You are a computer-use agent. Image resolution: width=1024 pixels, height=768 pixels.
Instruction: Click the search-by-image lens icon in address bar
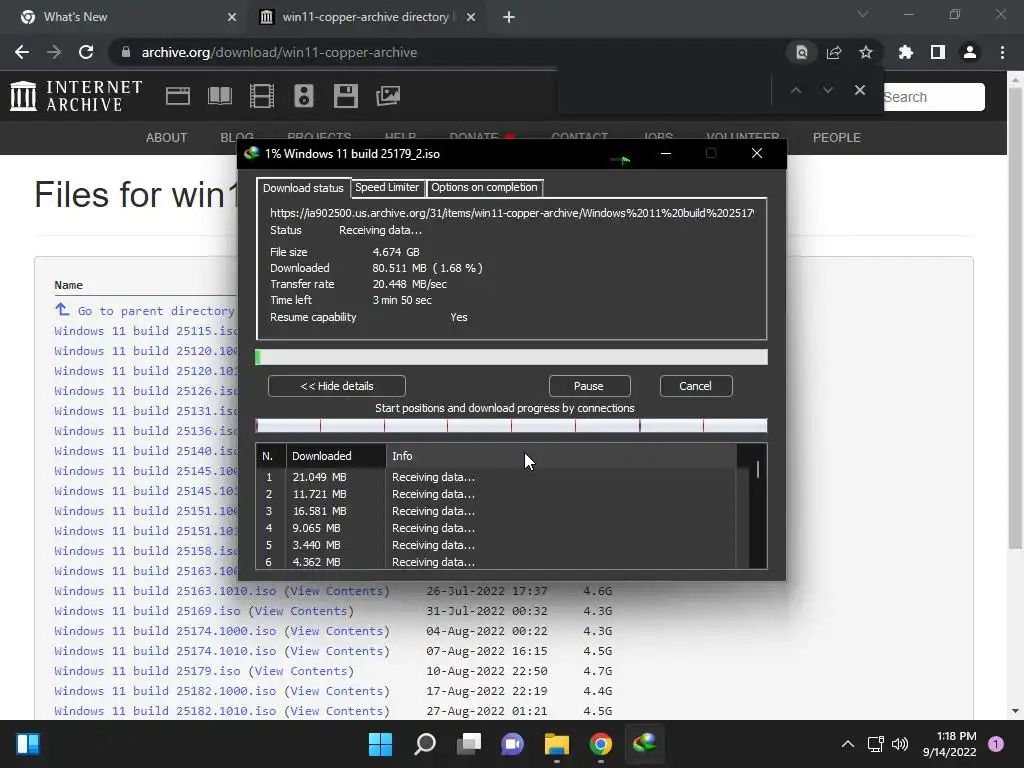pos(802,52)
